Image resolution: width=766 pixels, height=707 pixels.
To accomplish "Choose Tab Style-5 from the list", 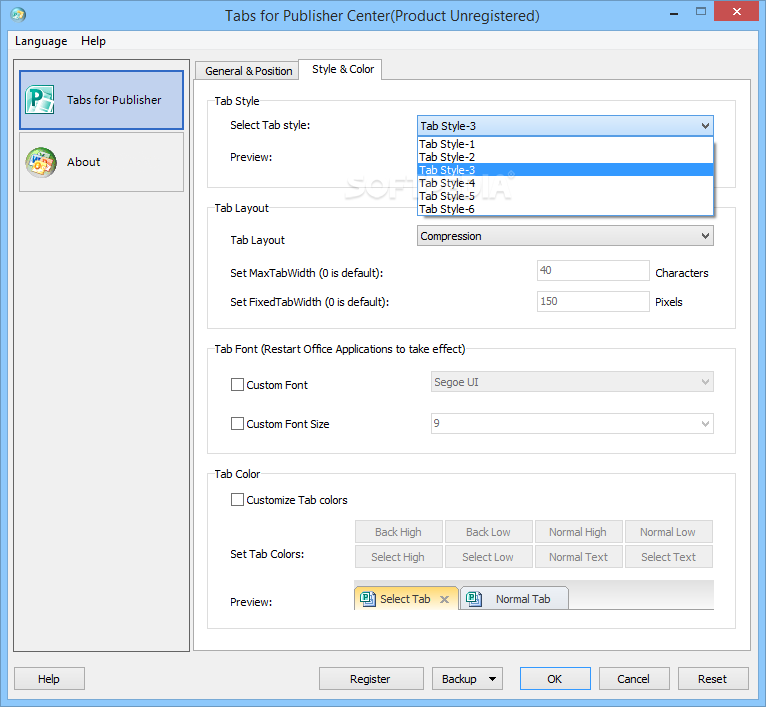I will [565, 196].
